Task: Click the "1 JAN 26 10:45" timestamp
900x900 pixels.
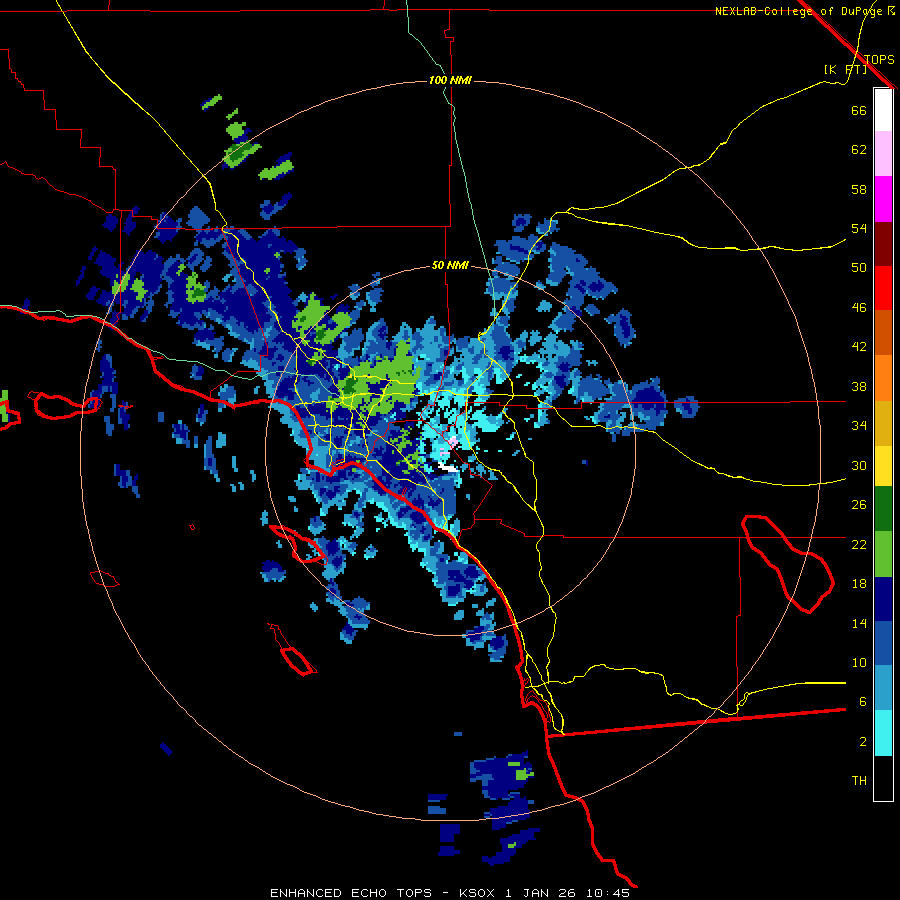Action: point(568,893)
